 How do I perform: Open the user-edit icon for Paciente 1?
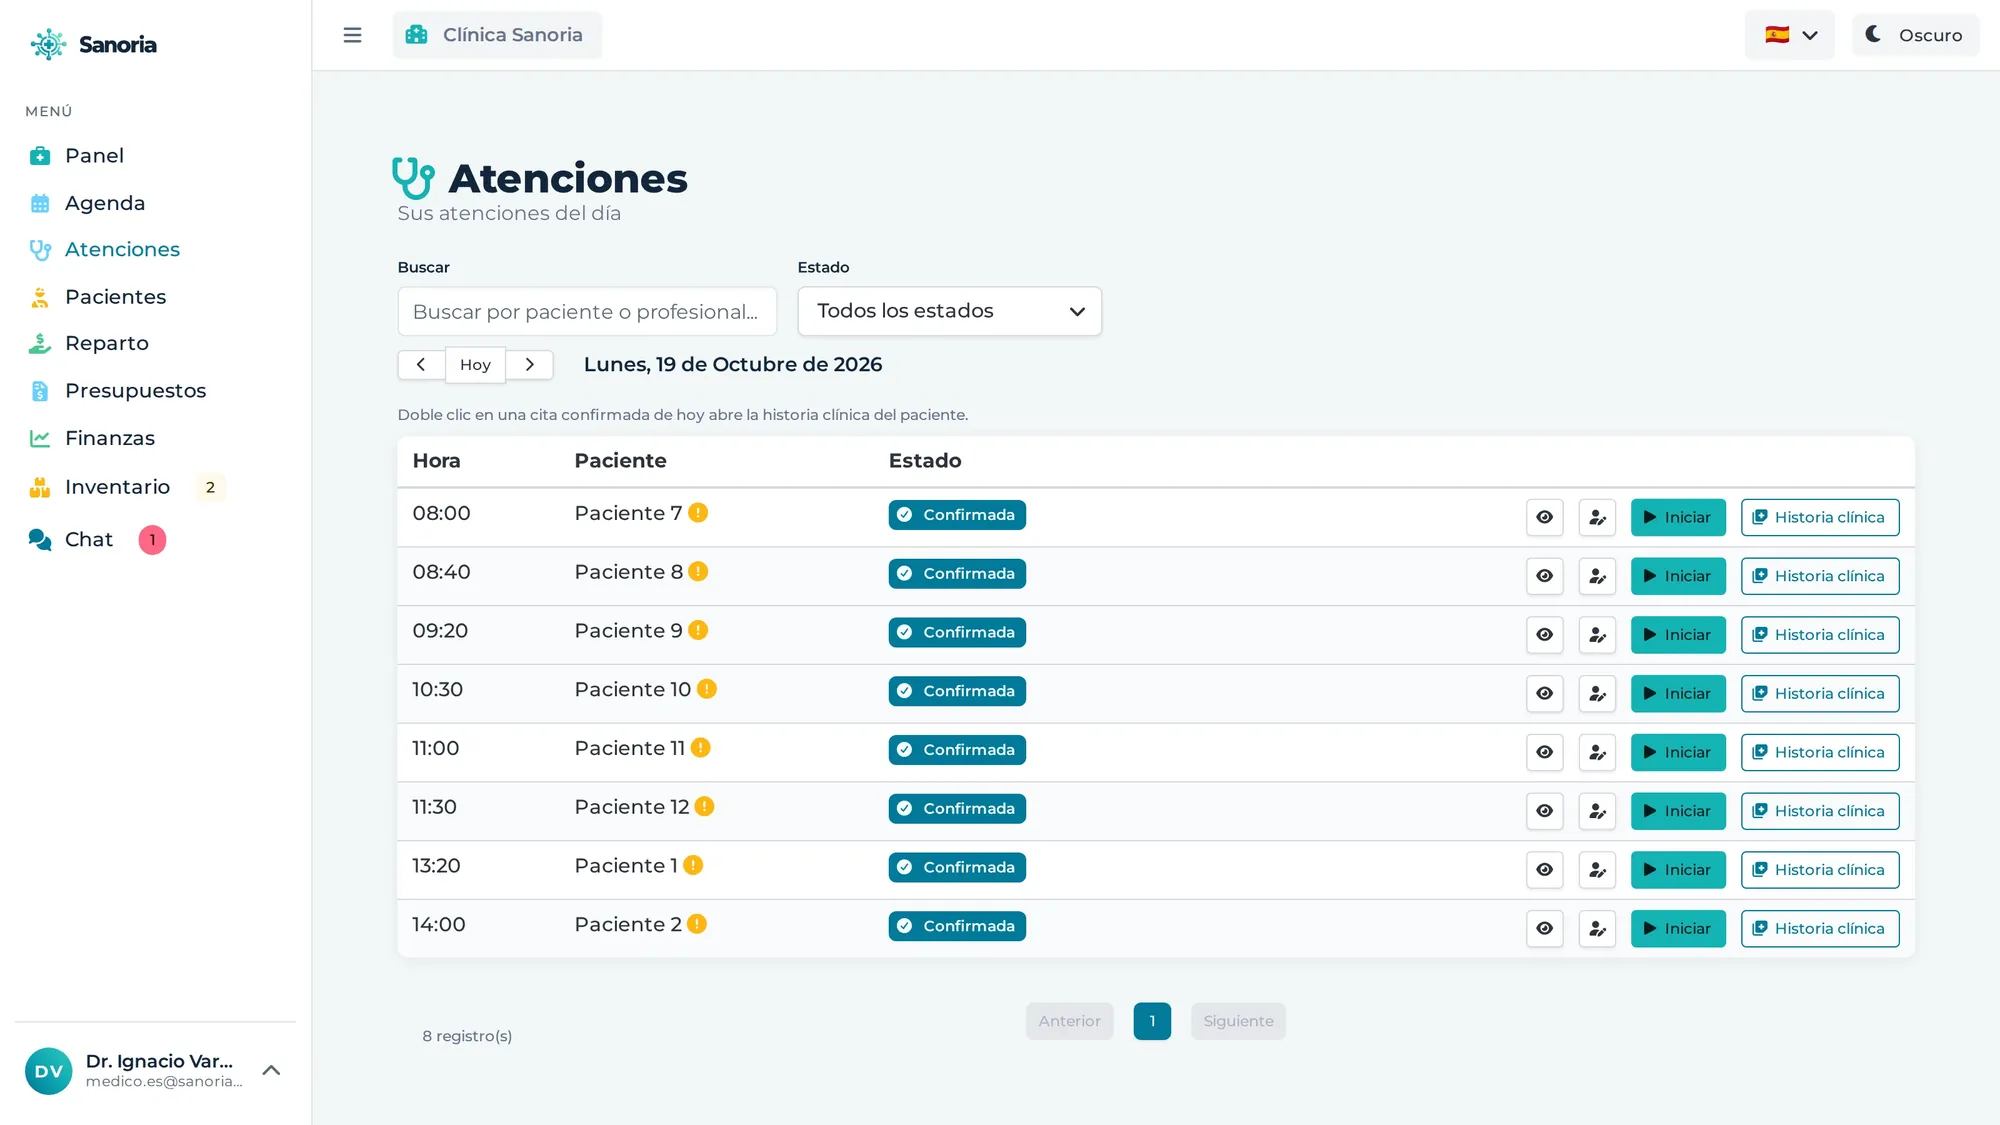[x=1597, y=870]
